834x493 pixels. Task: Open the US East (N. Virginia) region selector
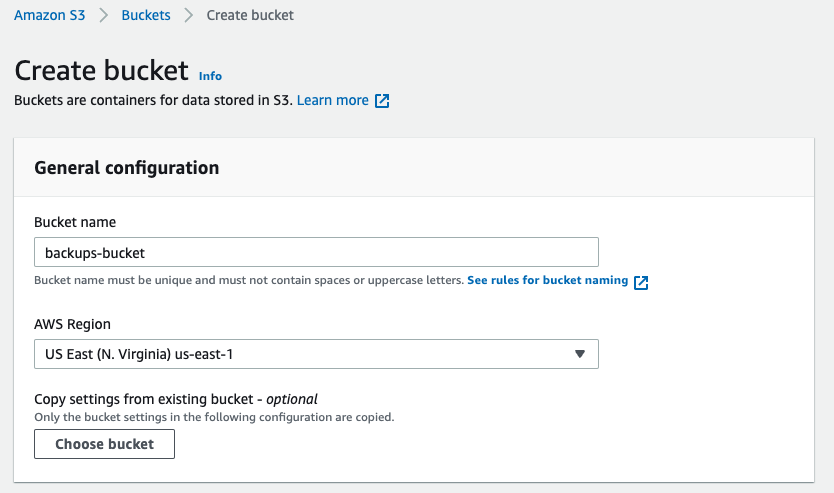316,355
